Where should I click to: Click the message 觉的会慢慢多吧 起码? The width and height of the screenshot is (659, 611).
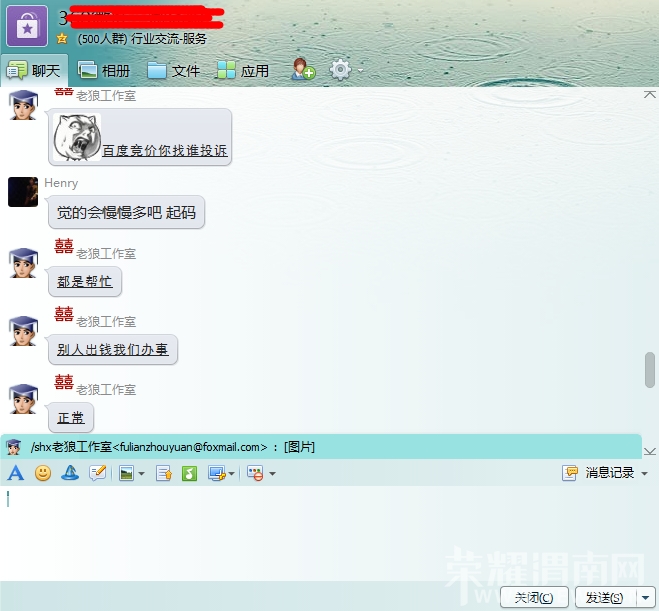click(126, 213)
